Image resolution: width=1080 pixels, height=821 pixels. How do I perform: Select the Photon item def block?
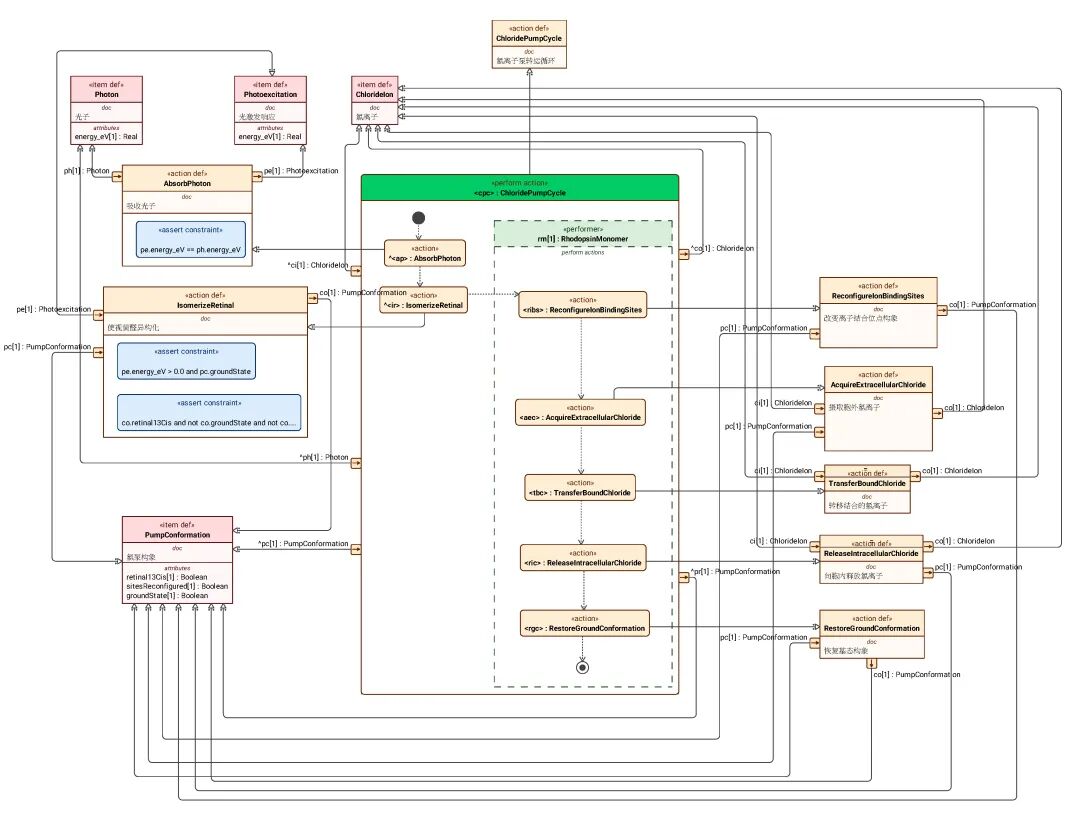(106, 110)
